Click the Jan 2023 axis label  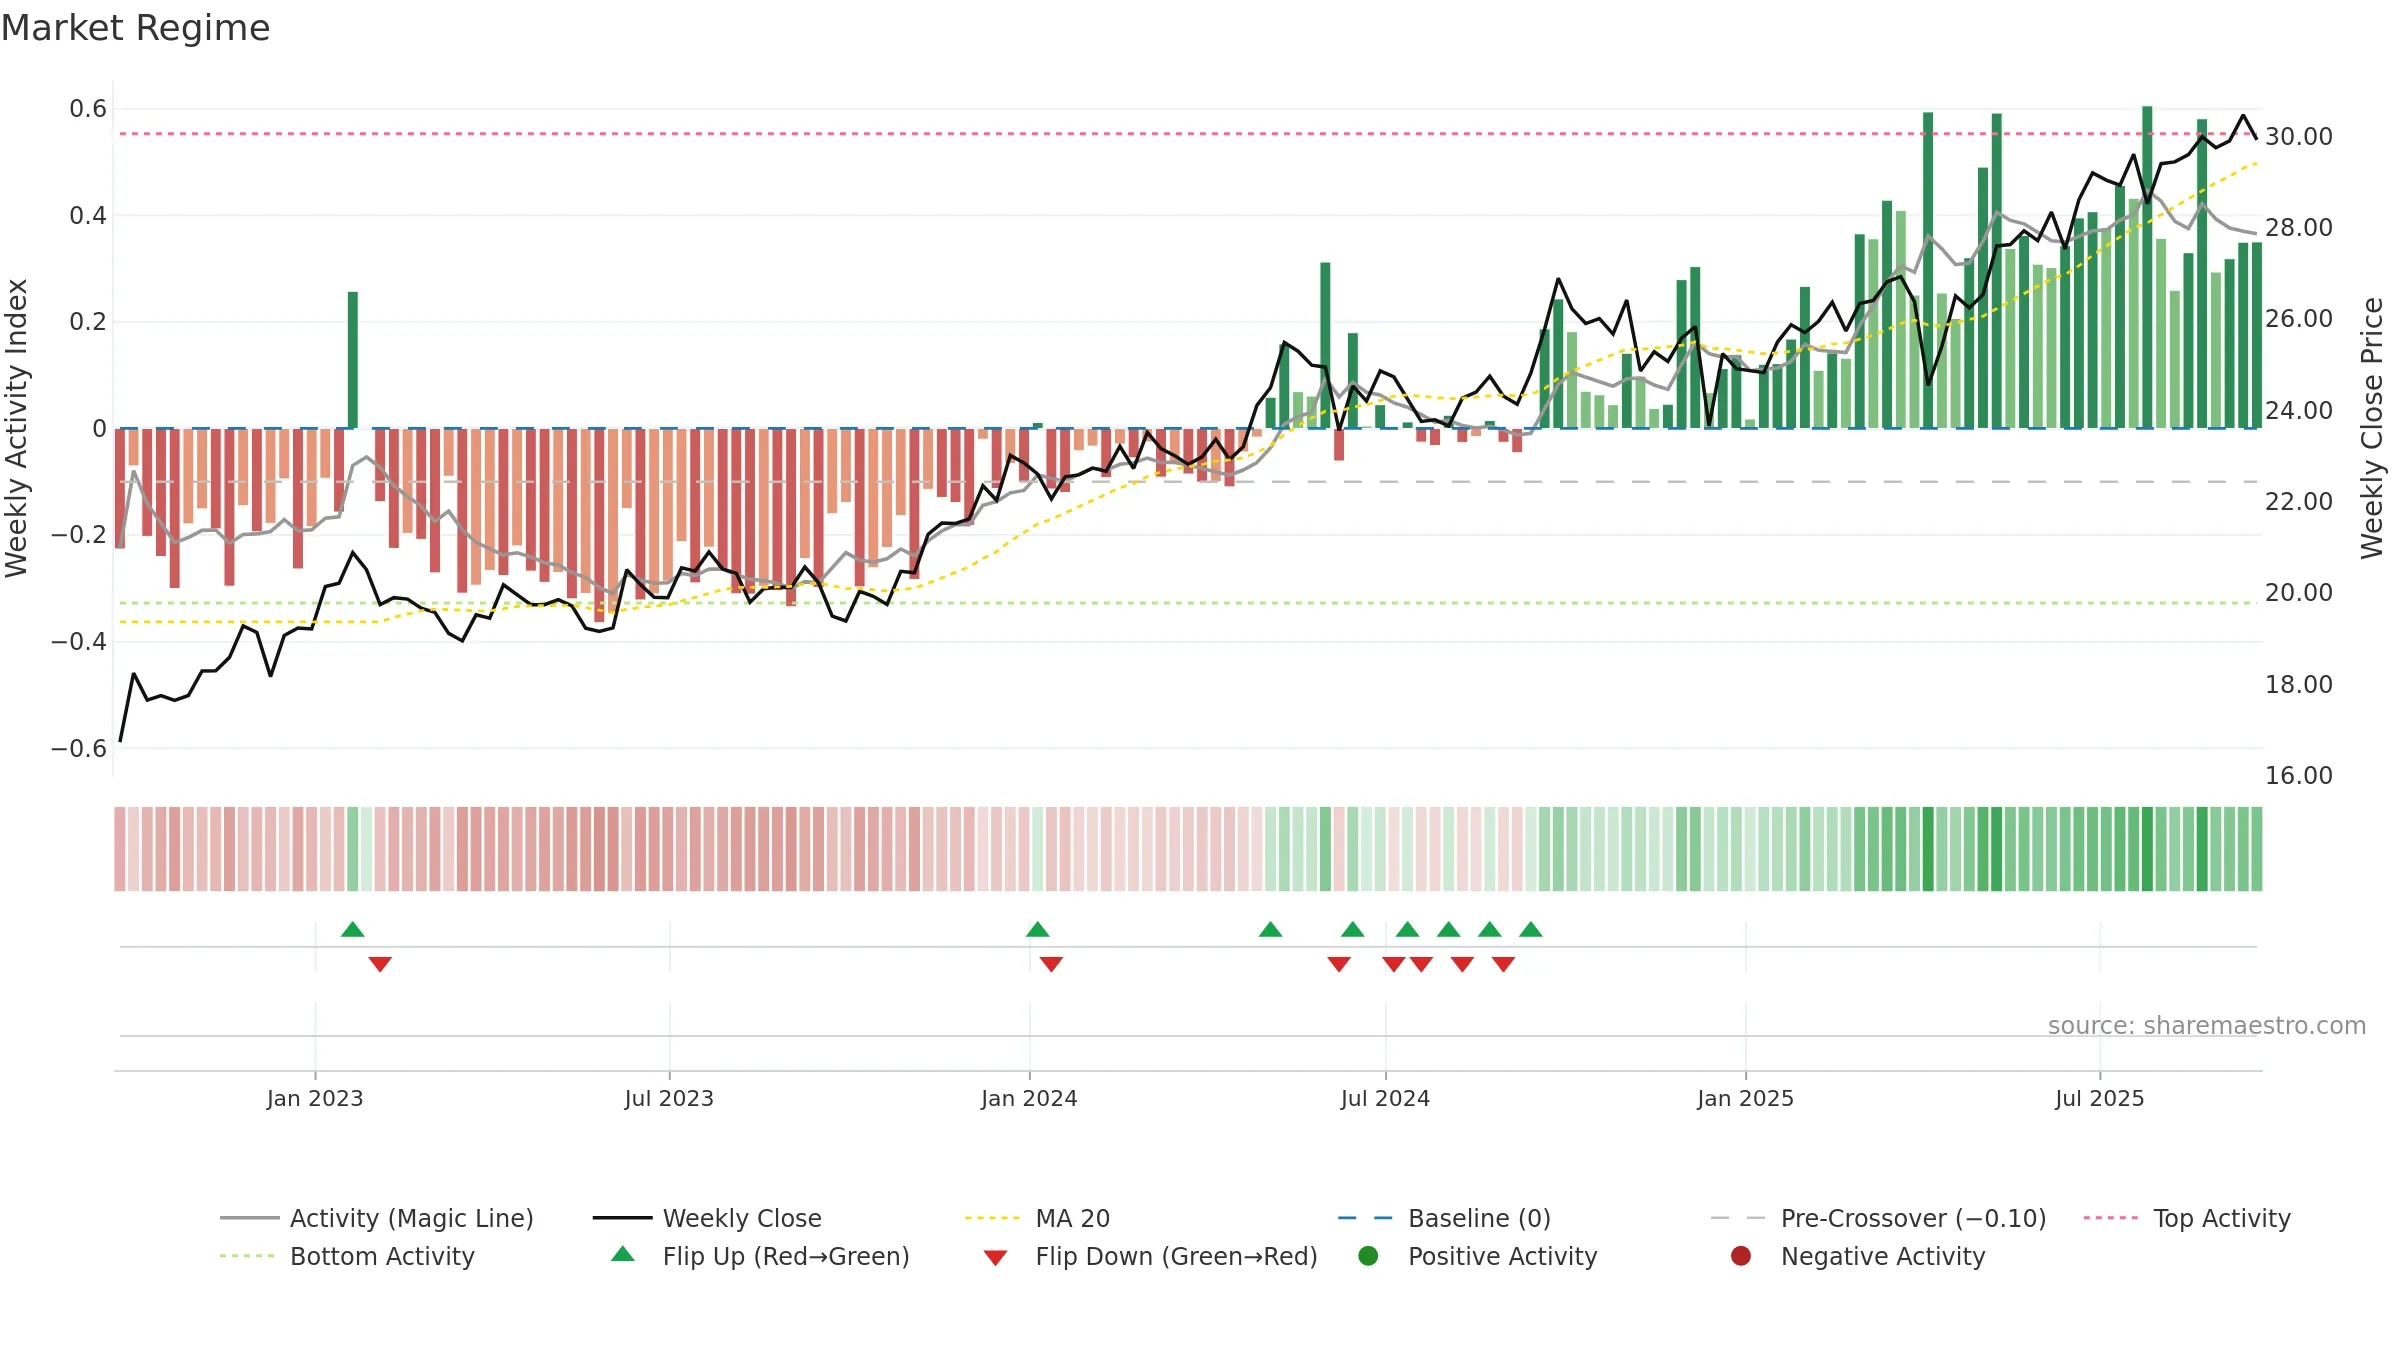[315, 1098]
